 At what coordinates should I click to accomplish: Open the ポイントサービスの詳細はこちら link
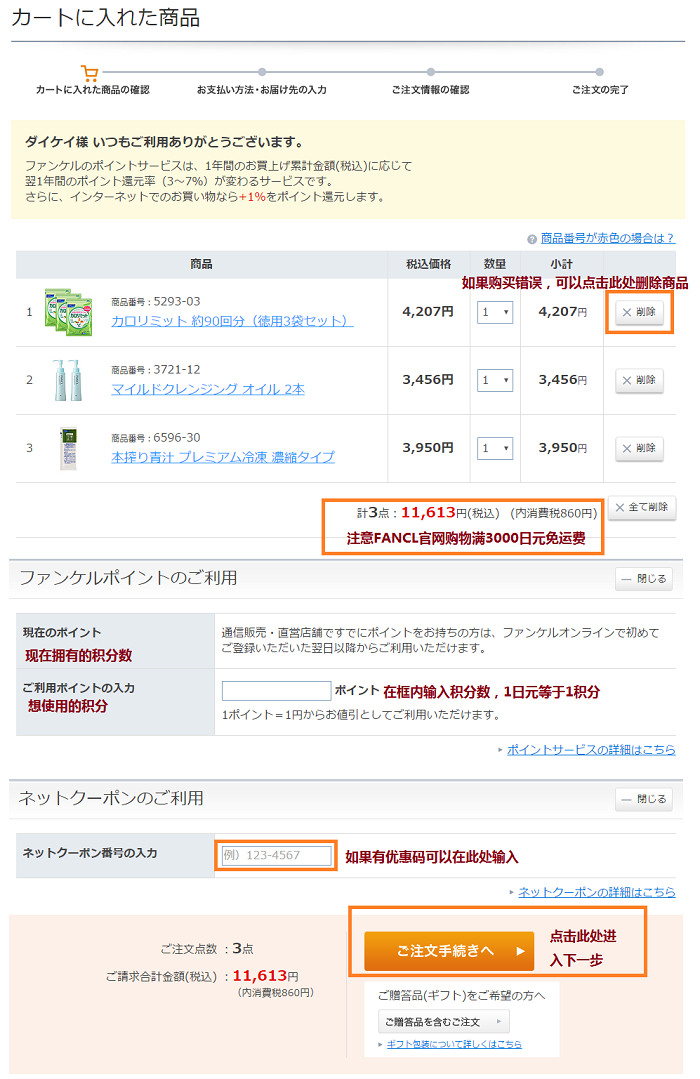click(590, 750)
